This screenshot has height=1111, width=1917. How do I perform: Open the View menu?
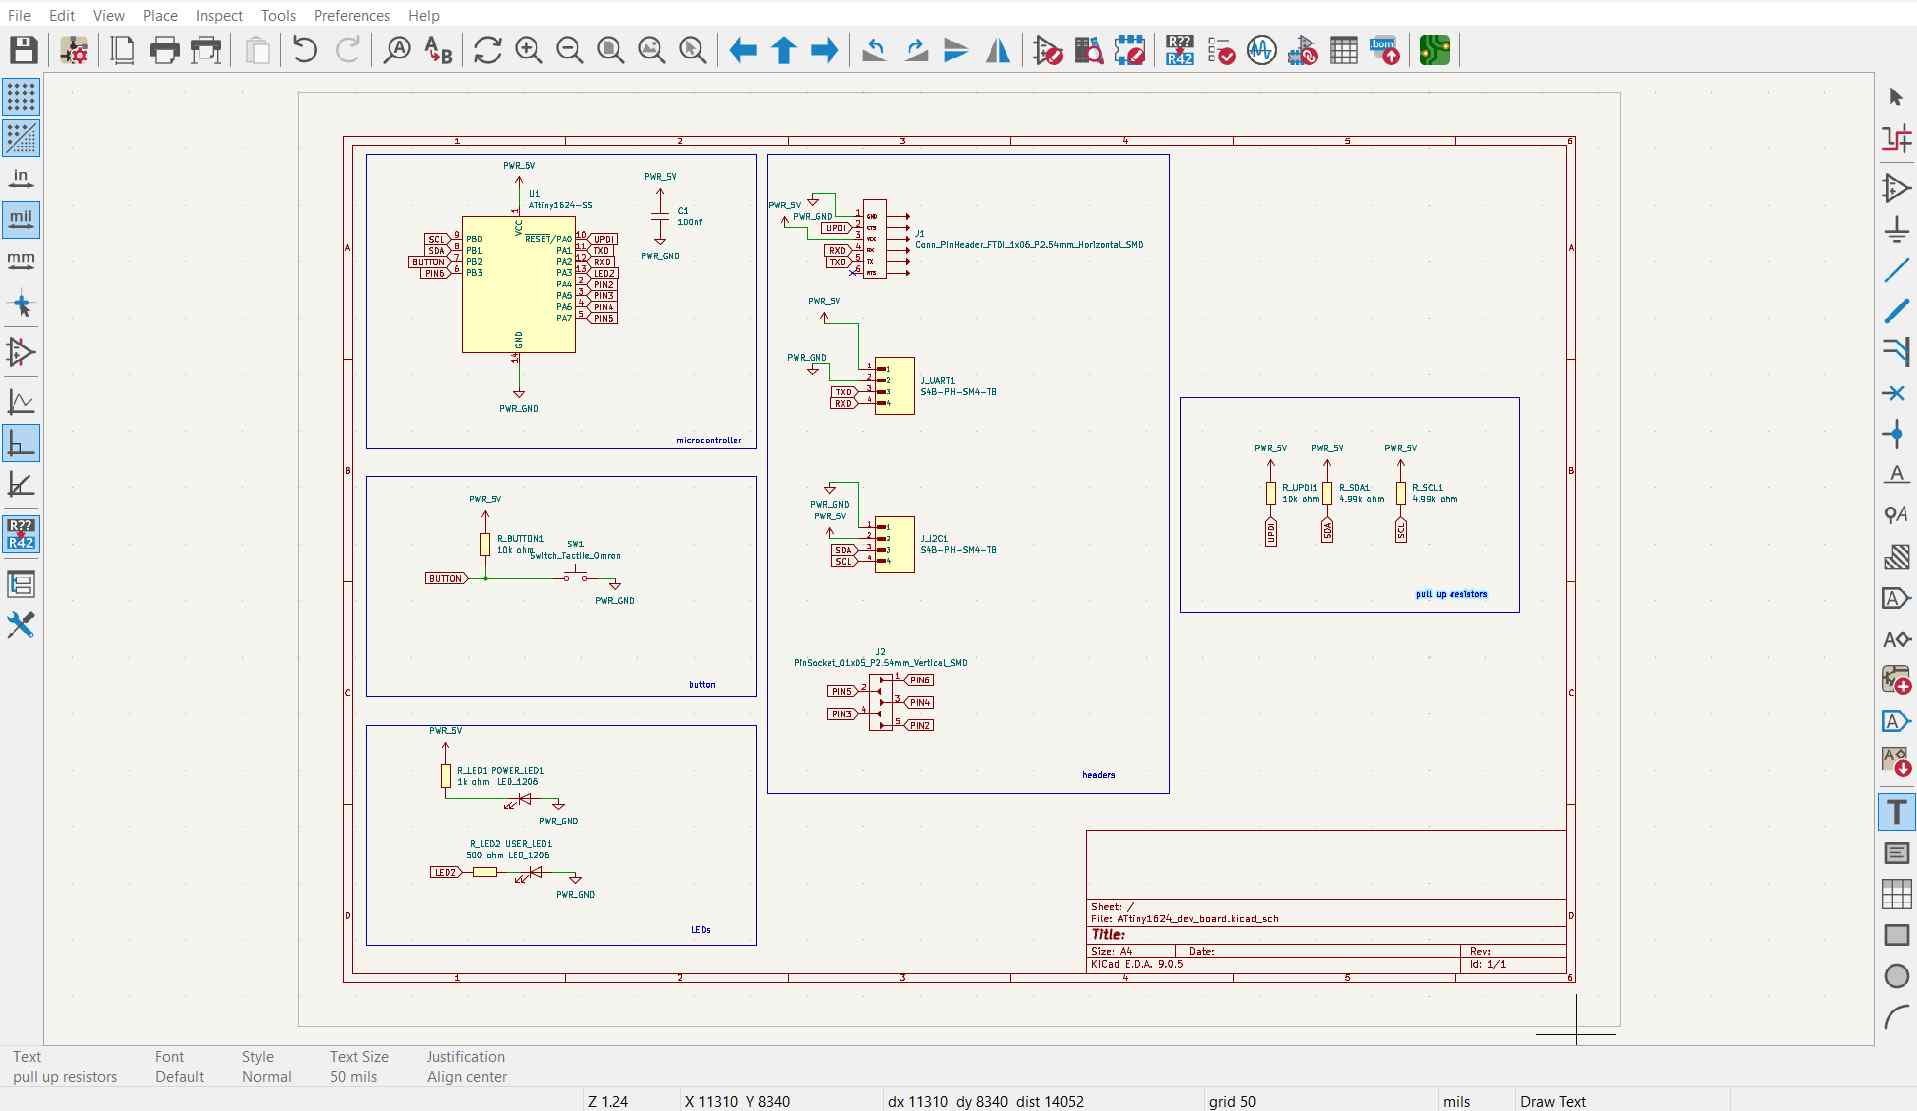point(109,15)
